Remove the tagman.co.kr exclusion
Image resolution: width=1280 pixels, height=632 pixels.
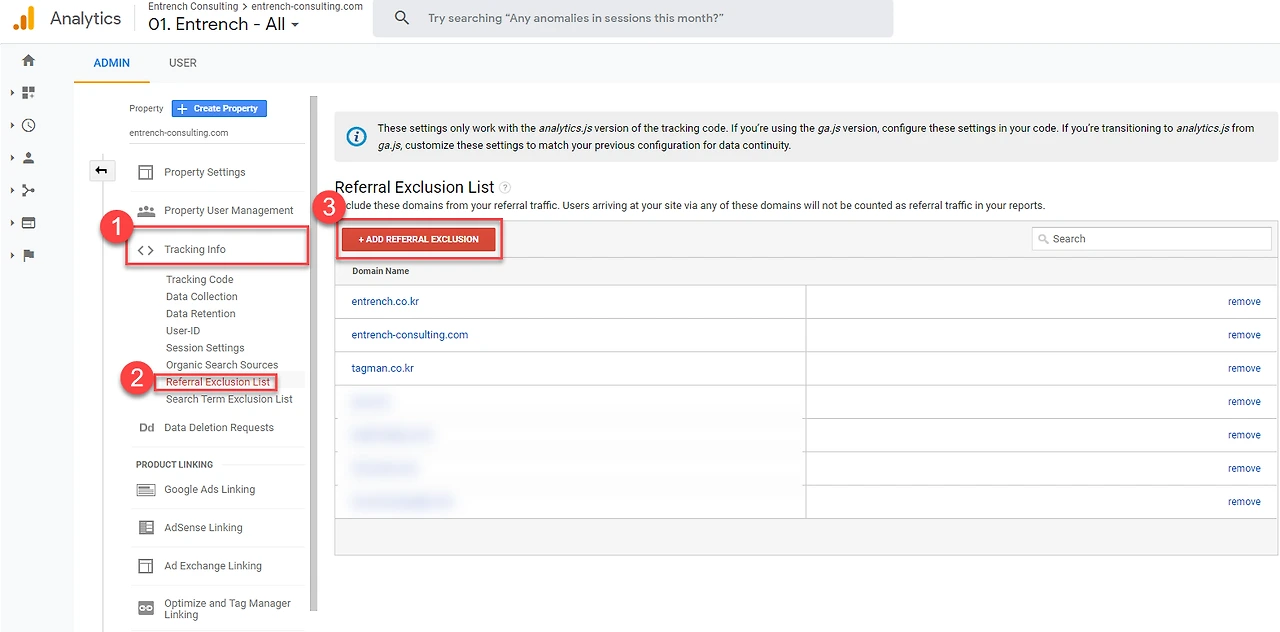1244,368
